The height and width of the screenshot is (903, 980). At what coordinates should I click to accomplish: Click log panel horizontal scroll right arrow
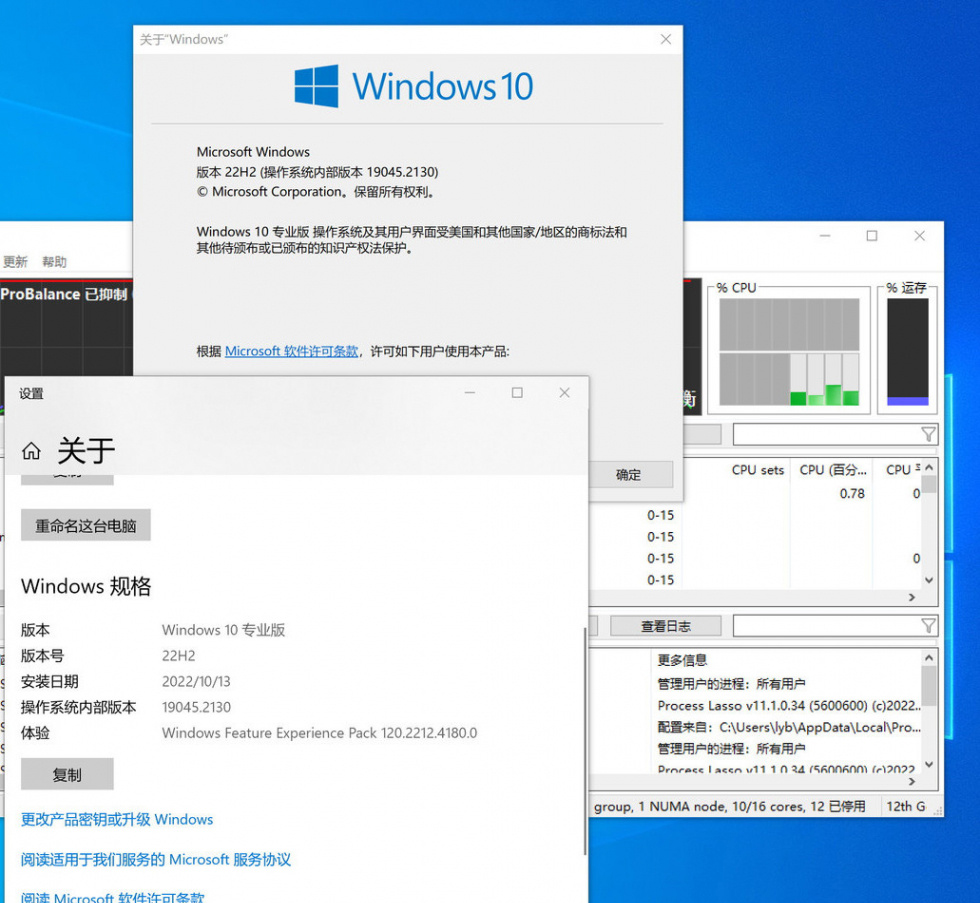coord(912,781)
